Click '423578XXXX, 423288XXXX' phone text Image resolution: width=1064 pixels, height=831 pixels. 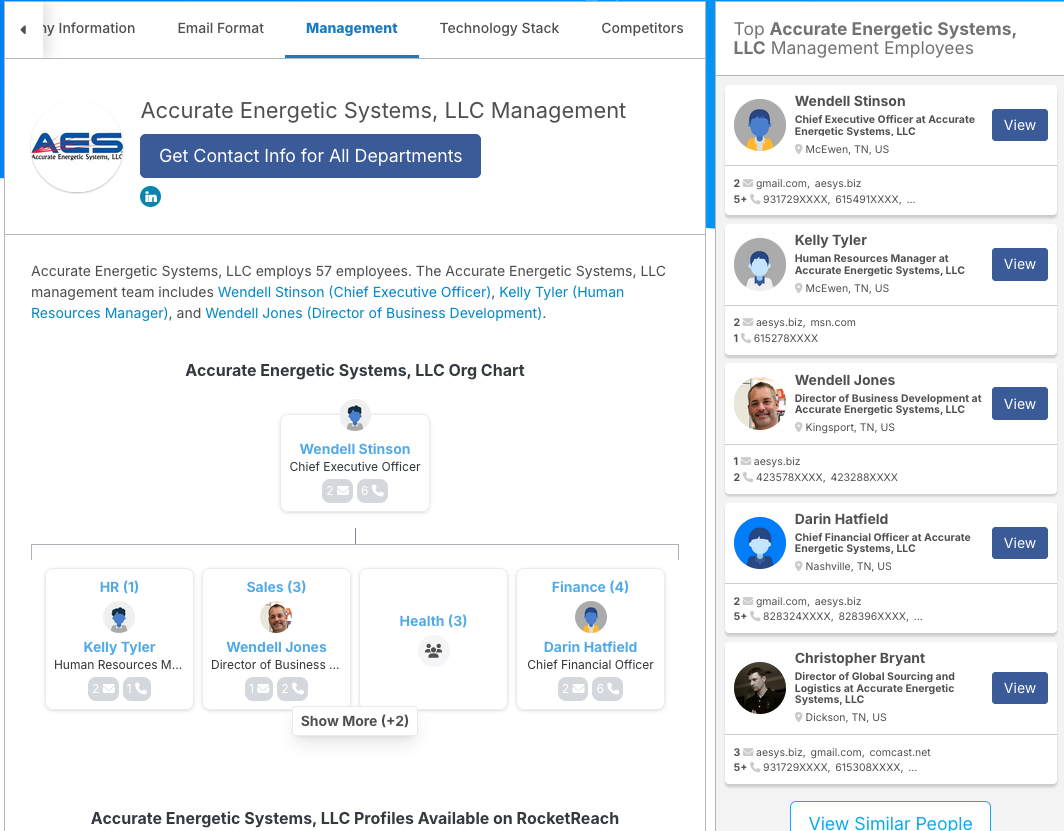click(x=826, y=478)
